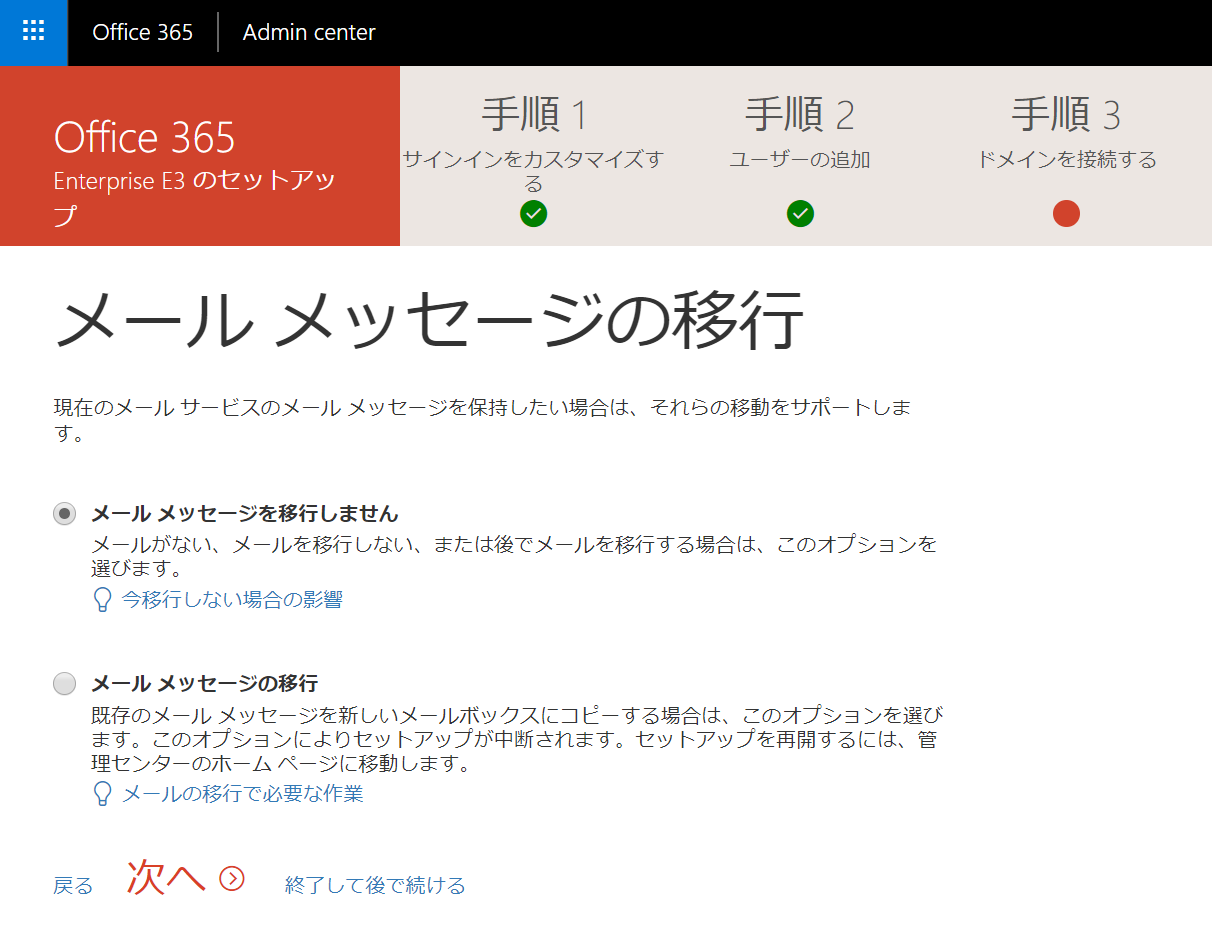Click the 戻る link to go back

pyautogui.click(x=73, y=886)
